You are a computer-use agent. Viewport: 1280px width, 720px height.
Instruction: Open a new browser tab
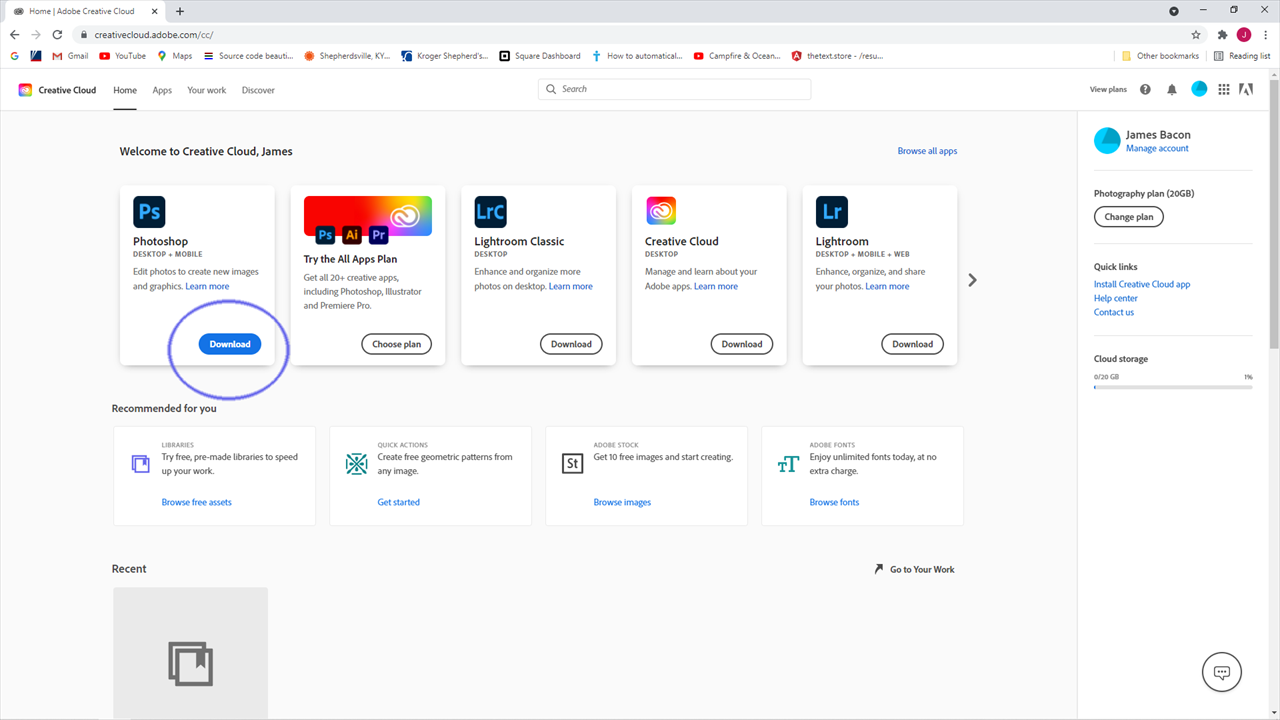180,11
